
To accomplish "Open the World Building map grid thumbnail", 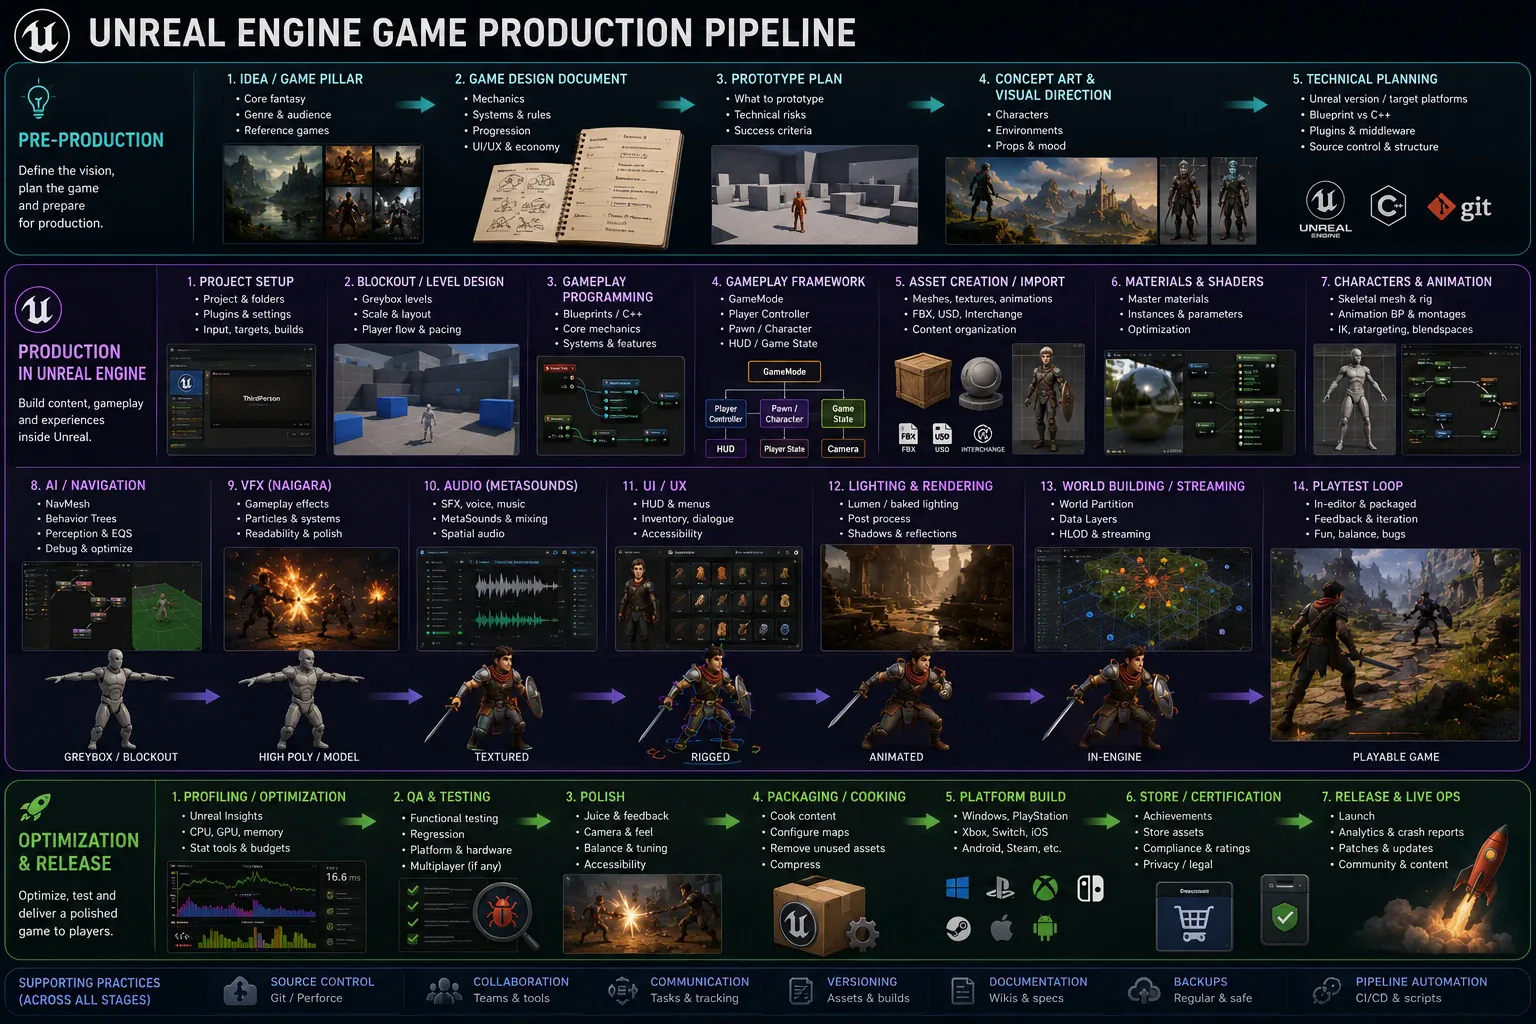I will pyautogui.click(x=1143, y=598).
